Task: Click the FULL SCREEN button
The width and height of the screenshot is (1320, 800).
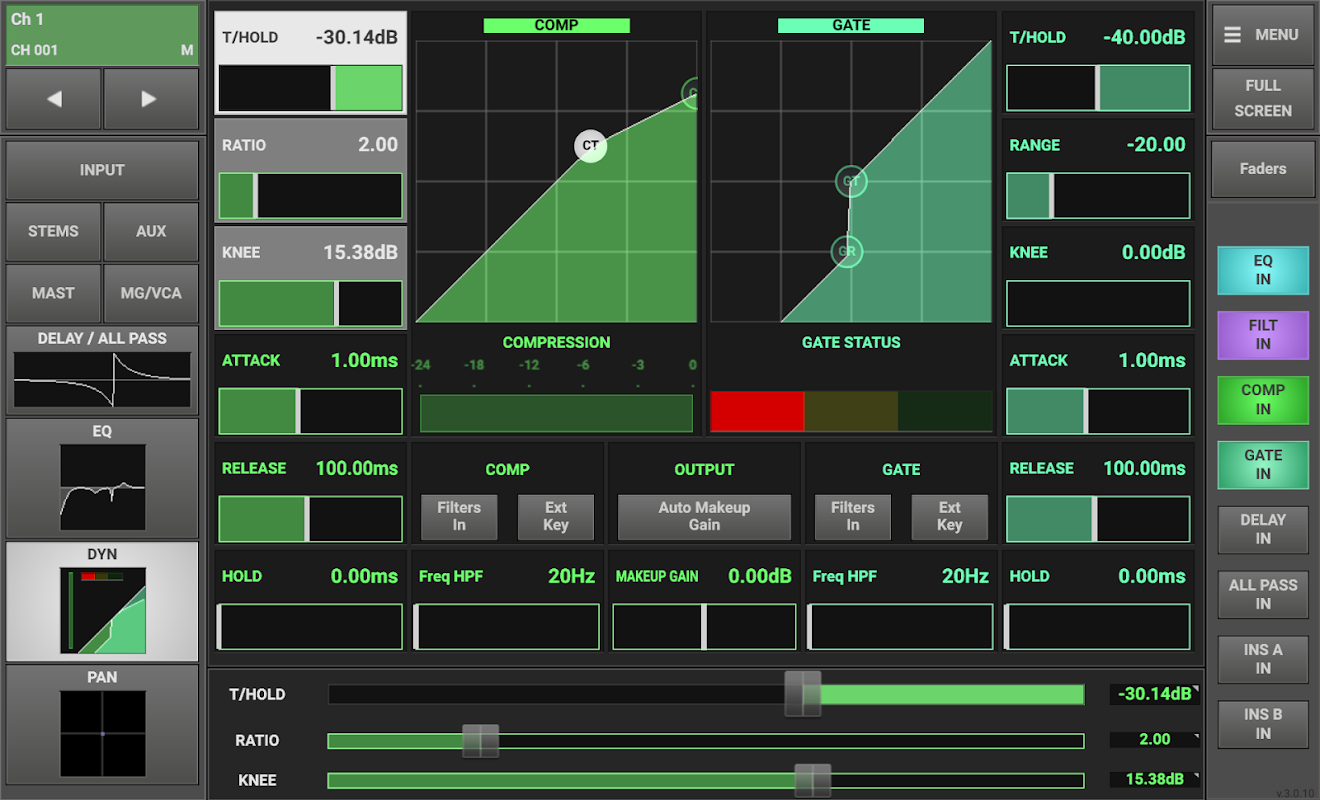Action: (1263, 98)
